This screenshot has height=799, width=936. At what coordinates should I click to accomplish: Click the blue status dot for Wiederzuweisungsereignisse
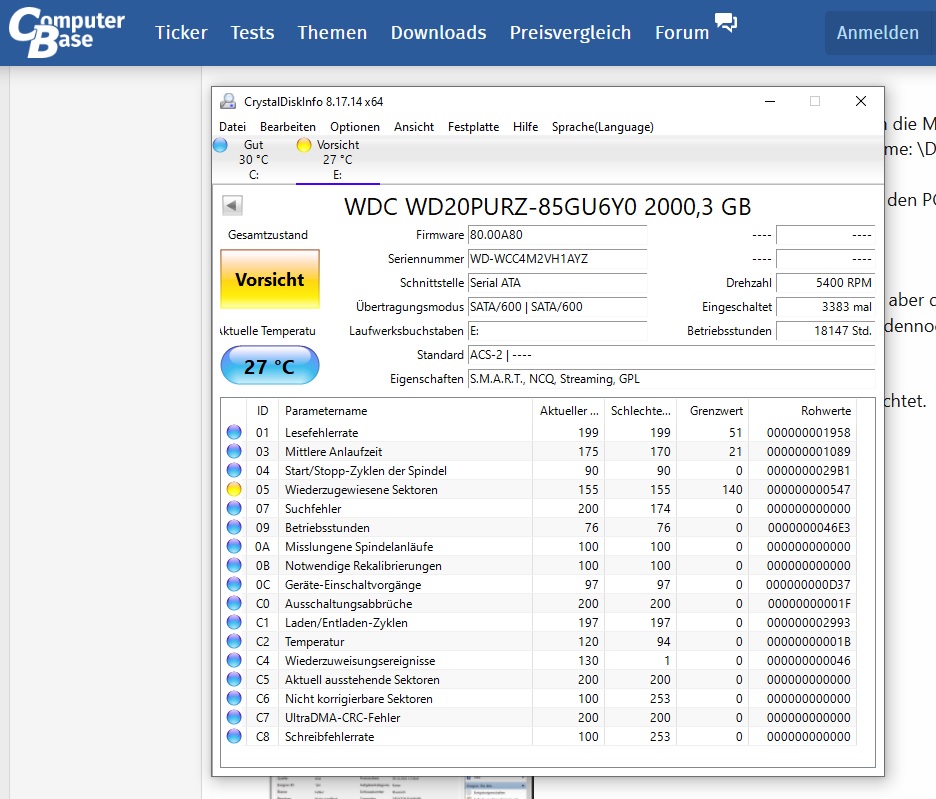coord(234,660)
